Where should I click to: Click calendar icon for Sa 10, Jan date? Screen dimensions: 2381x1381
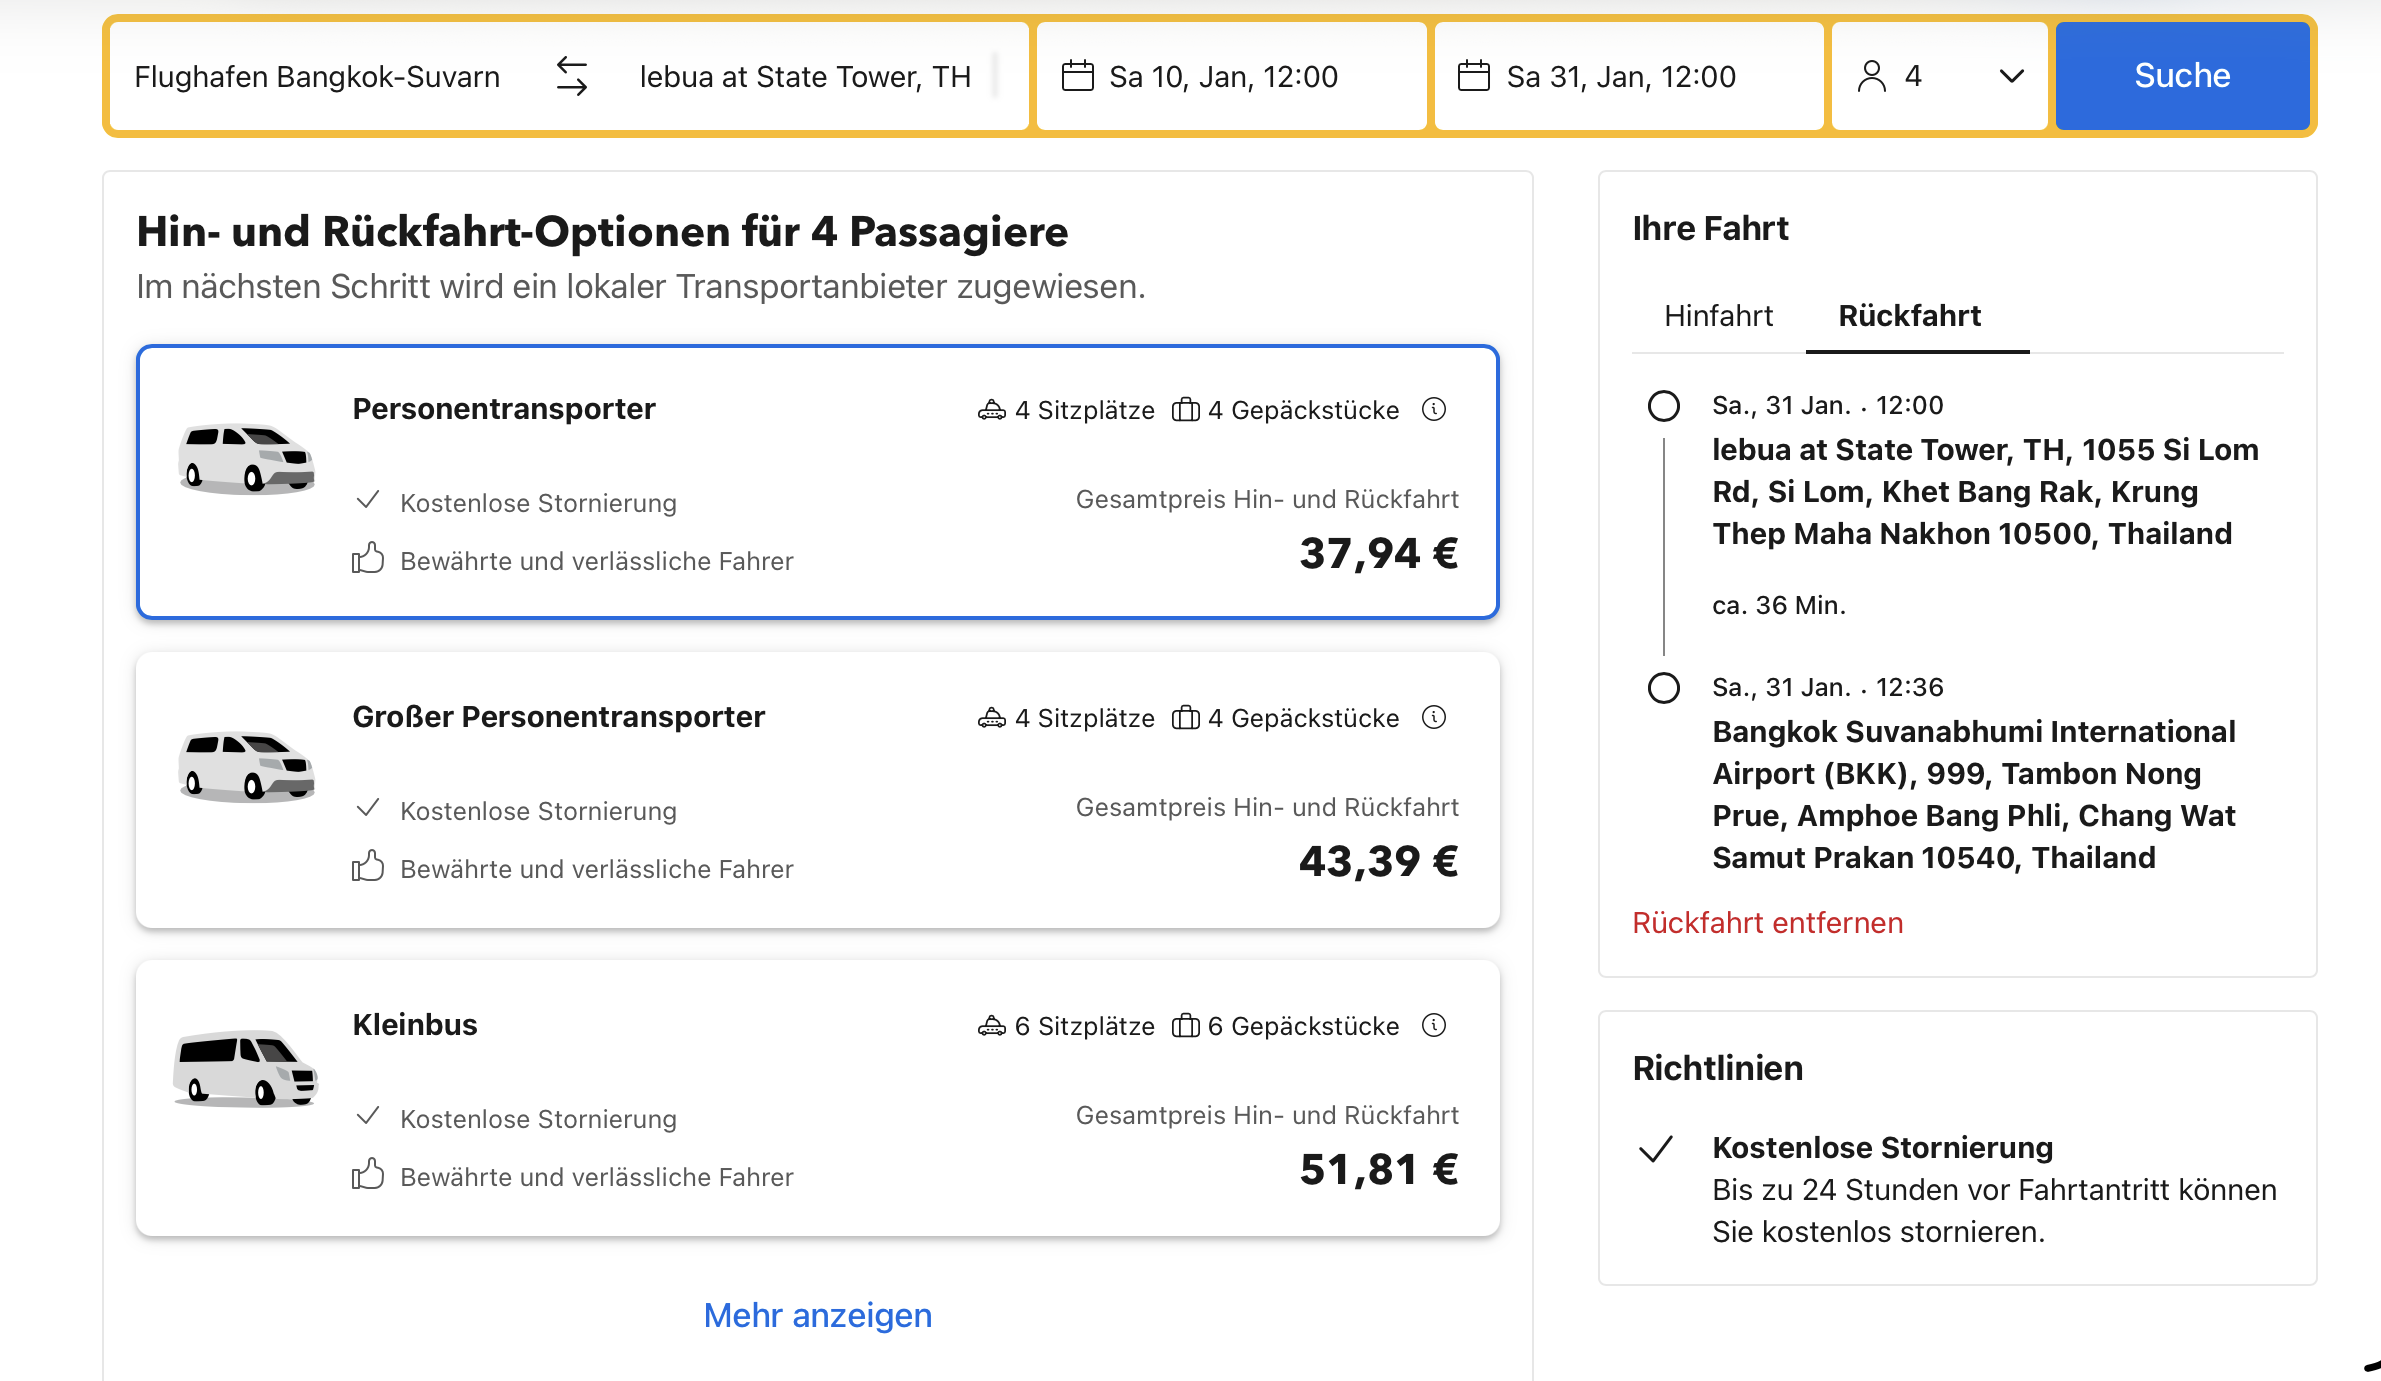coord(1077,76)
